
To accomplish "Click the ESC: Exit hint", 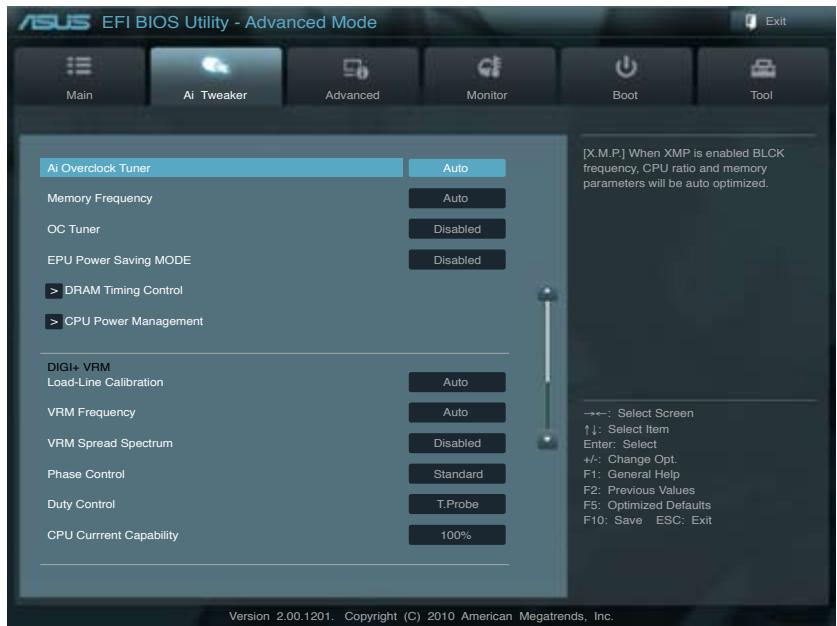I will coord(684,520).
